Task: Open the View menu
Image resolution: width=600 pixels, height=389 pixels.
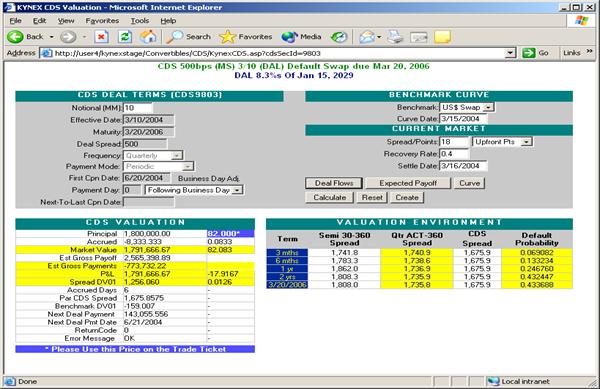Action: click(66, 21)
